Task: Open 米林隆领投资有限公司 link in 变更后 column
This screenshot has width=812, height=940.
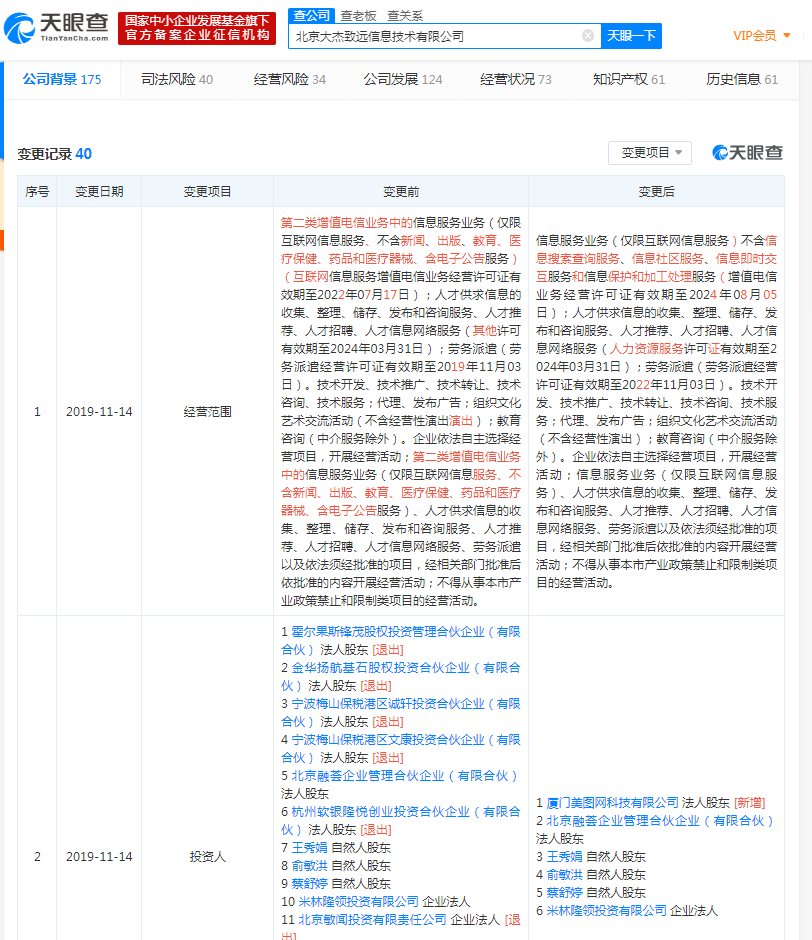Action: pos(606,911)
